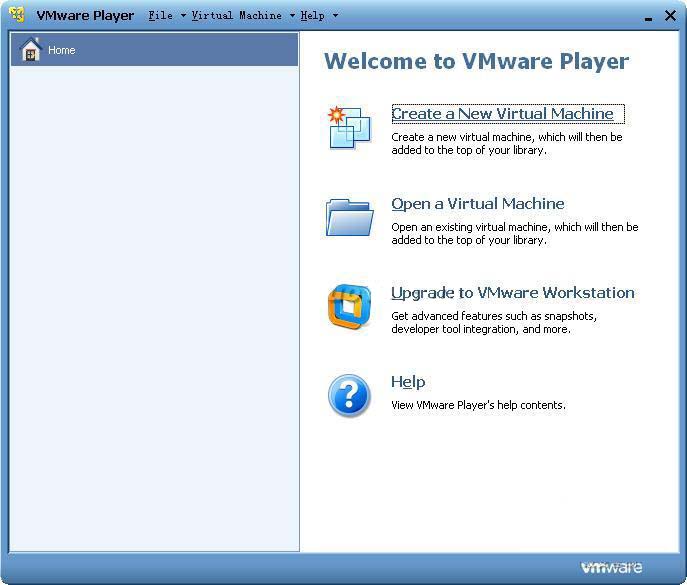The image size is (687, 585).
Task: Click the blue question mark Help icon
Action: tap(349, 395)
